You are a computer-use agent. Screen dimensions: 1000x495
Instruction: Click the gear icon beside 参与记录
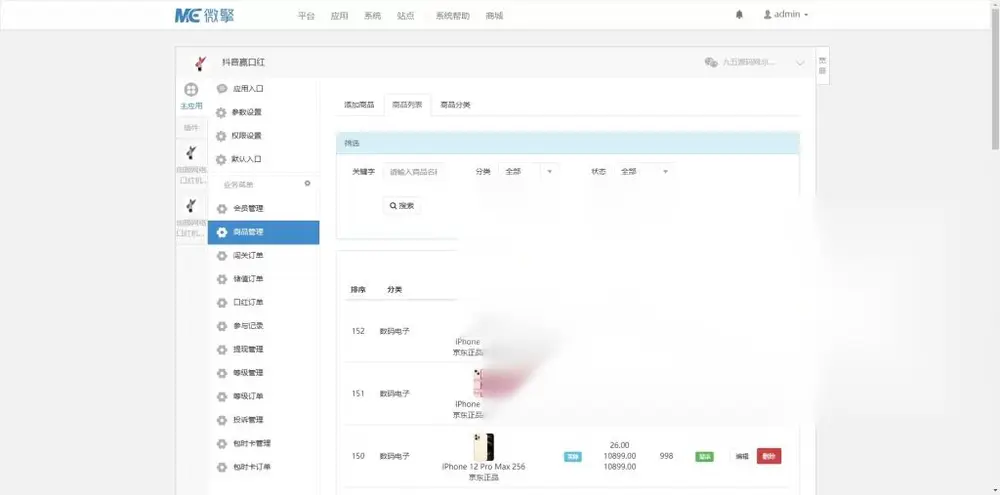click(x=221, y=327)
